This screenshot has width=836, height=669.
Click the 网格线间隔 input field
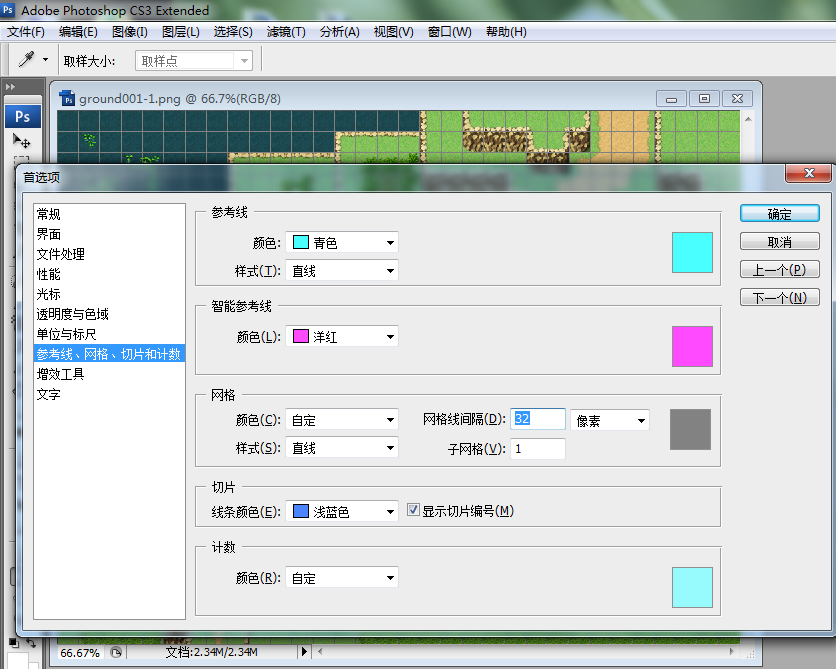point(538,419)
